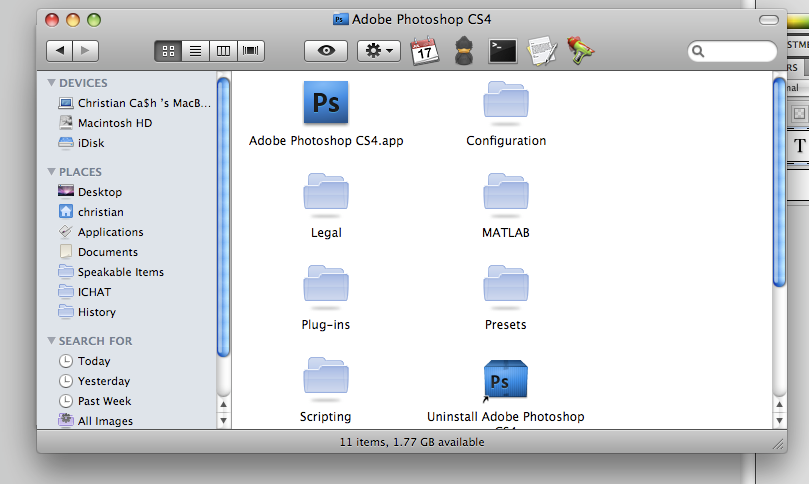Image resolution: width=809 pixels, height=484 pixels.
Task: Go back with the left arrow button
Action: point(59,51)
